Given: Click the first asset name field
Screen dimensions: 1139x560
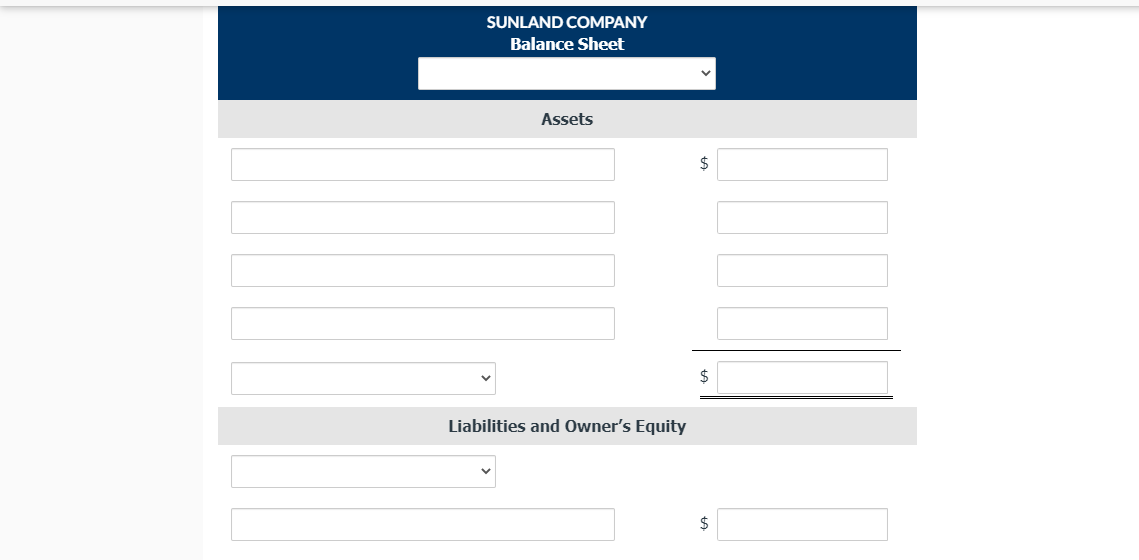Looking at the screenshot, I should tap(423, 164).
